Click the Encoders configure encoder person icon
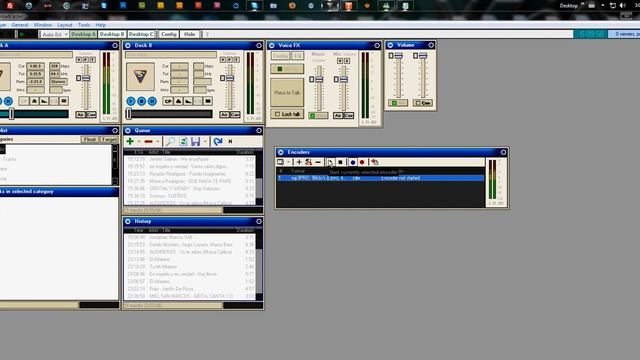 point(308,162)
